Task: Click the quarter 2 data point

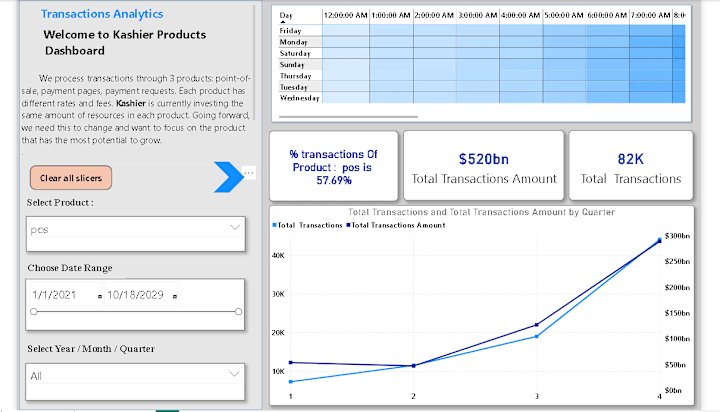Action: pos(414,366)
